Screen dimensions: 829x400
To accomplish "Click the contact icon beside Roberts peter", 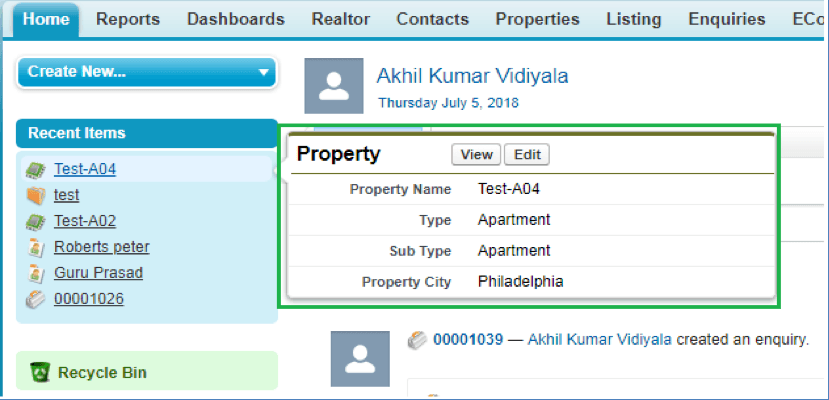I will 35,247.
